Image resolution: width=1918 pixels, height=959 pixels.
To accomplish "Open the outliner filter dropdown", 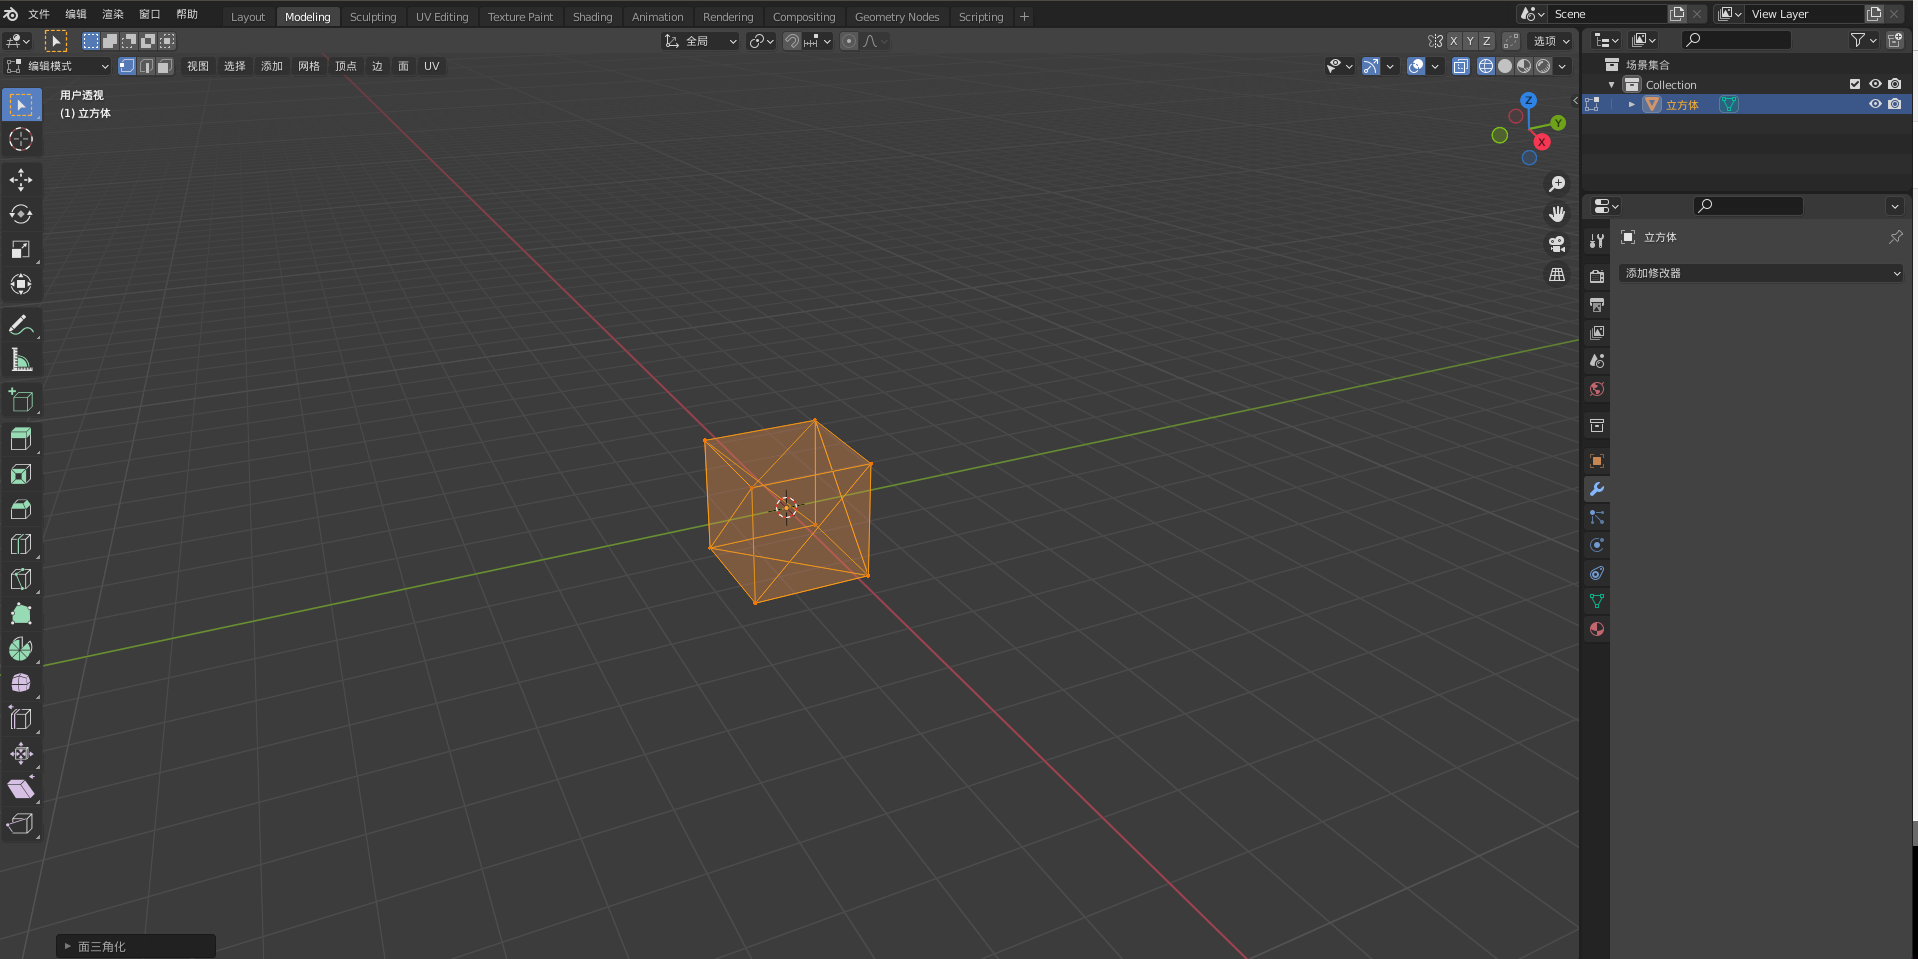I will point(1863,40).
